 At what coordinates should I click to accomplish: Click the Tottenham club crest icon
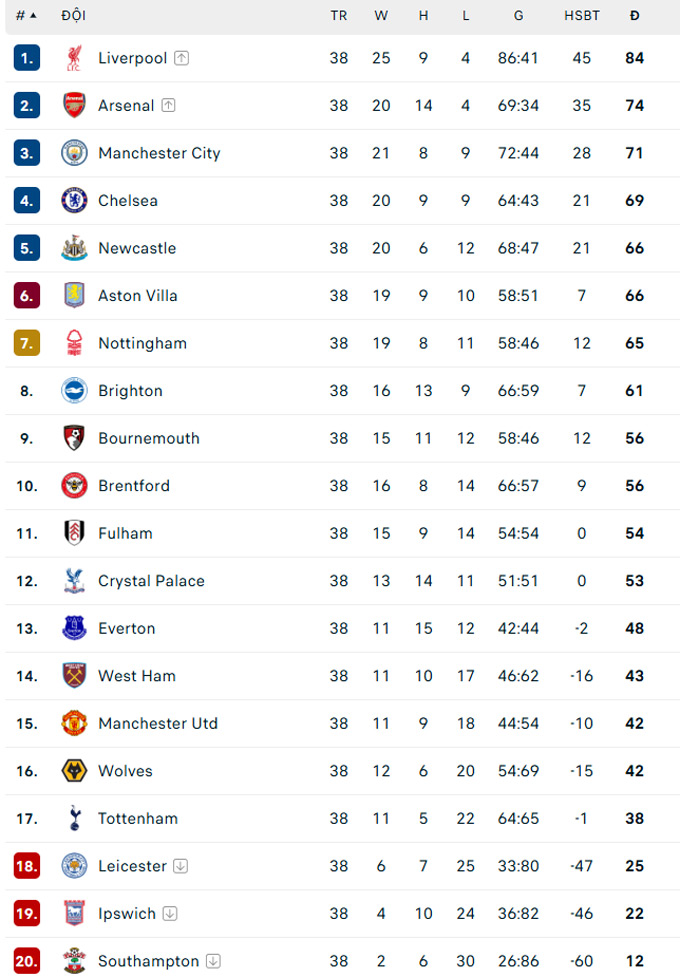(75, 818)
